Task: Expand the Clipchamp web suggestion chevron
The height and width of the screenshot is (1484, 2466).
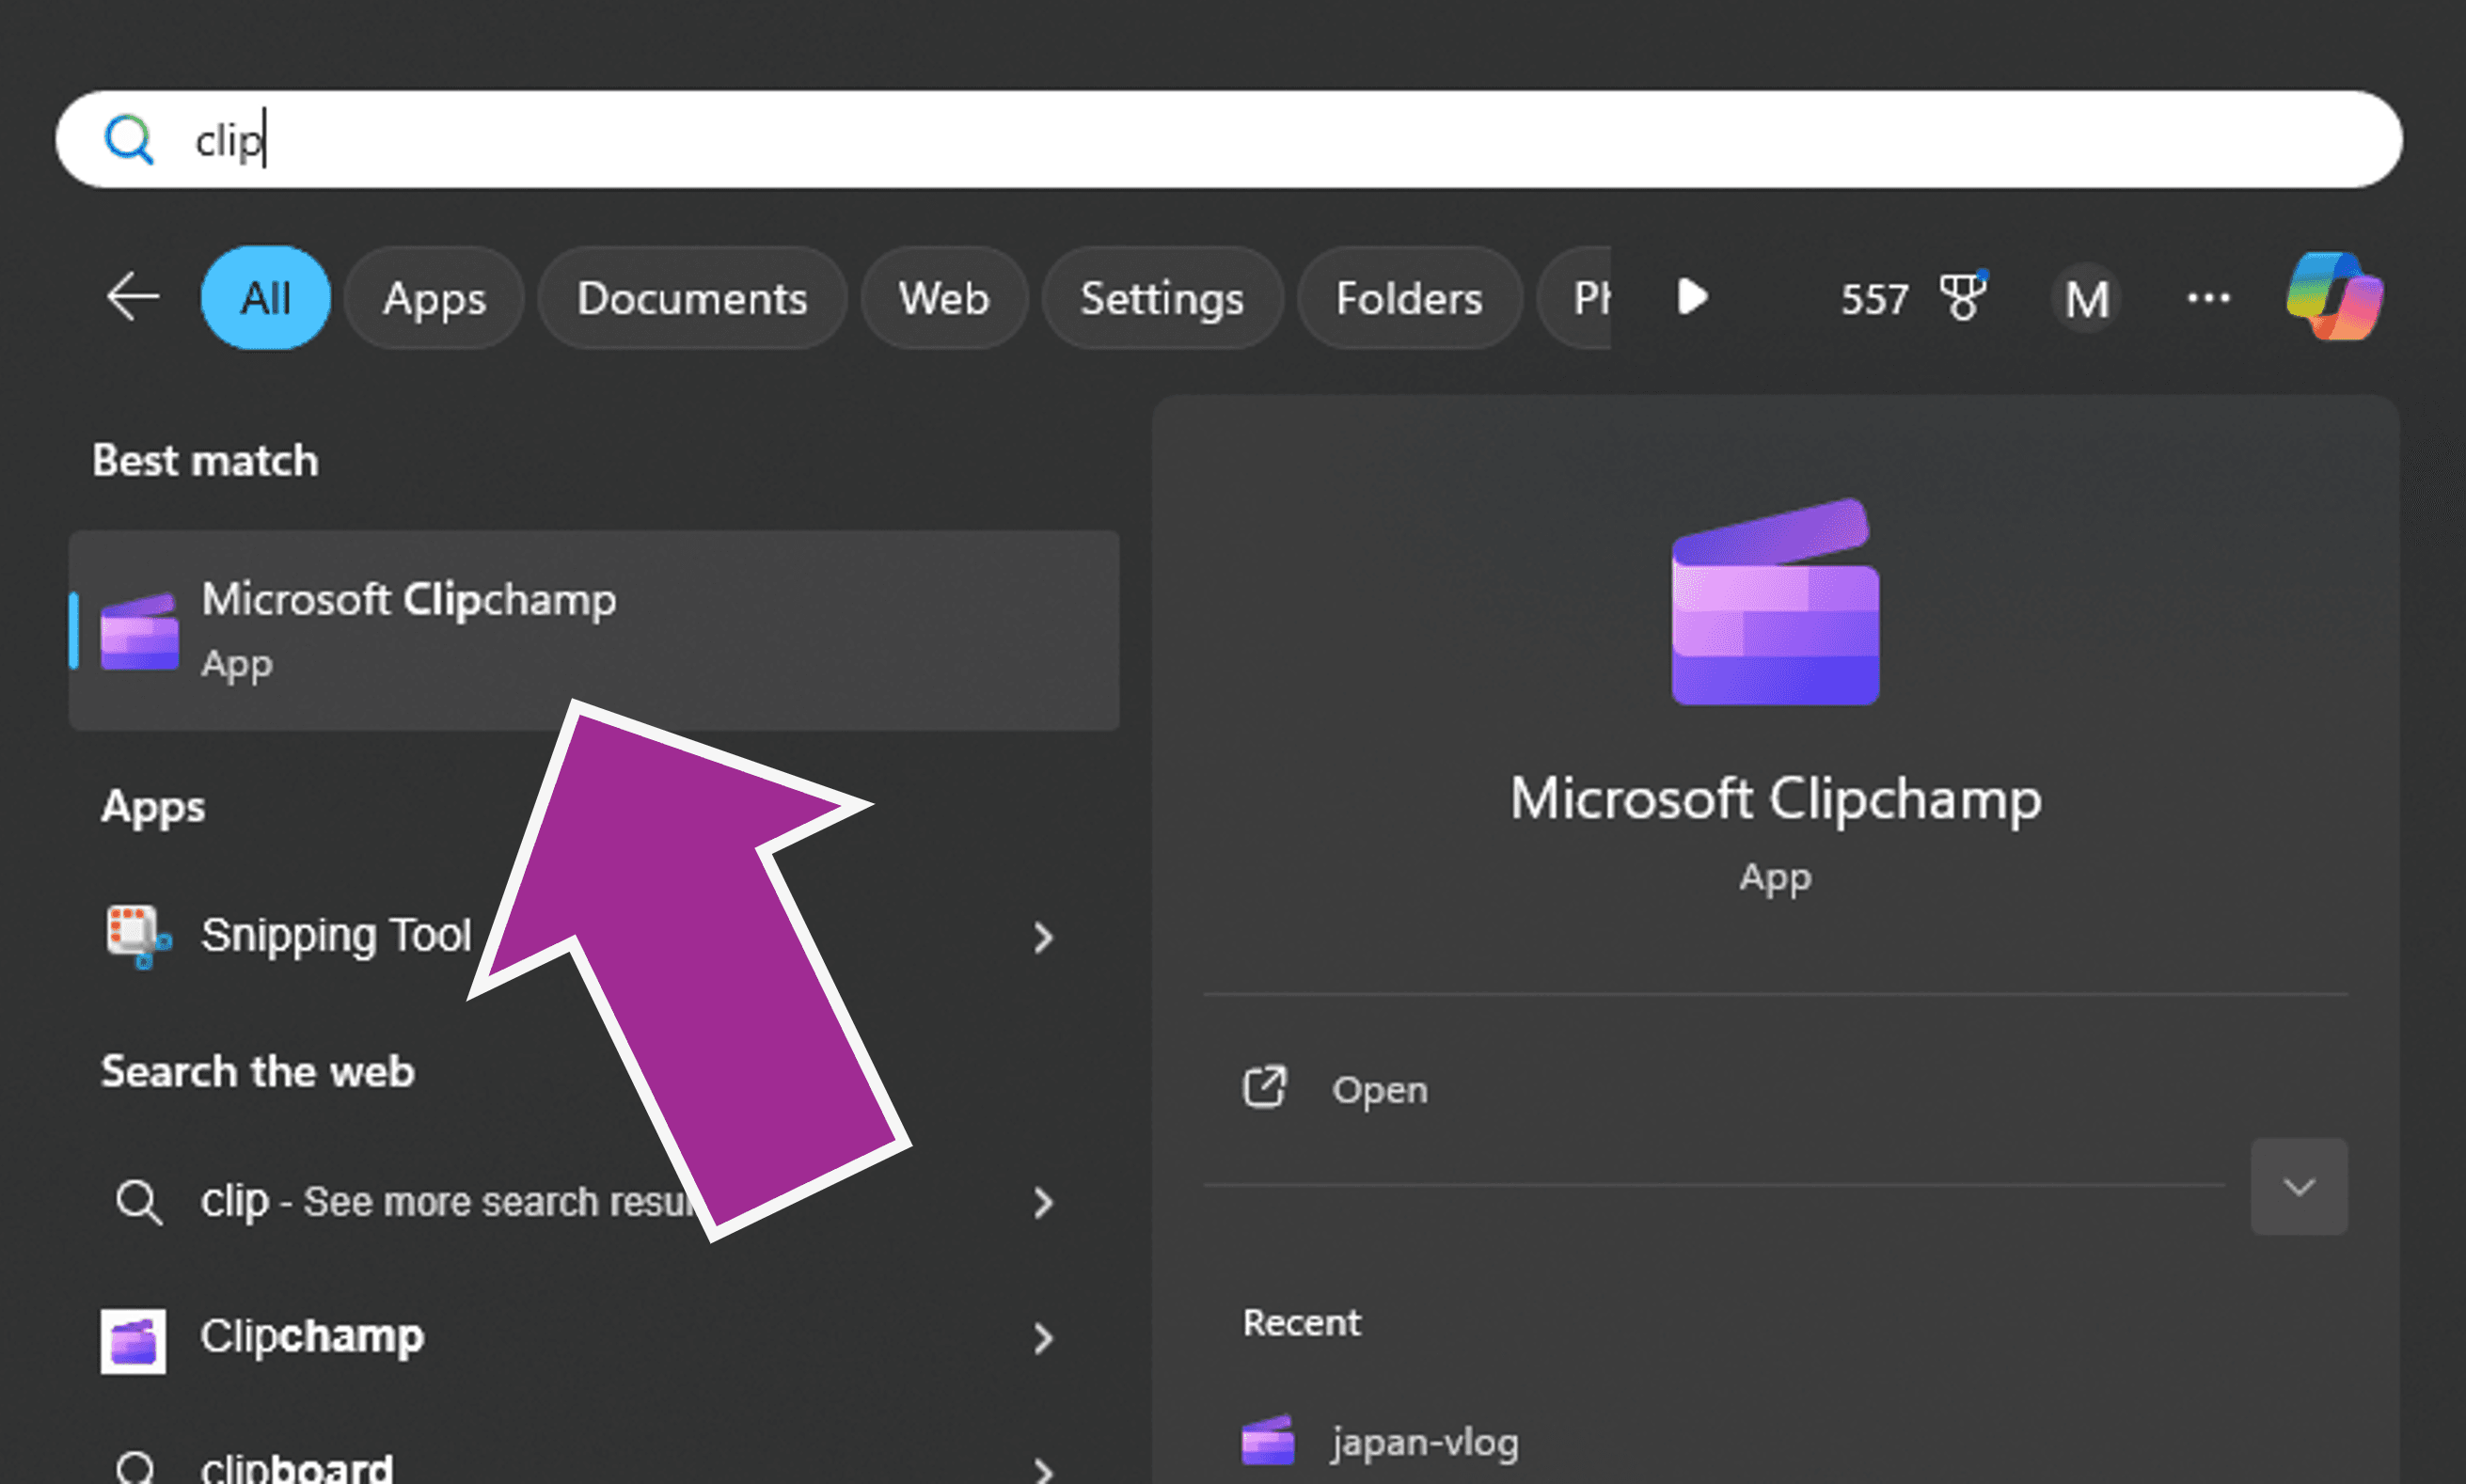Action: click(x=1044, y=1338)
